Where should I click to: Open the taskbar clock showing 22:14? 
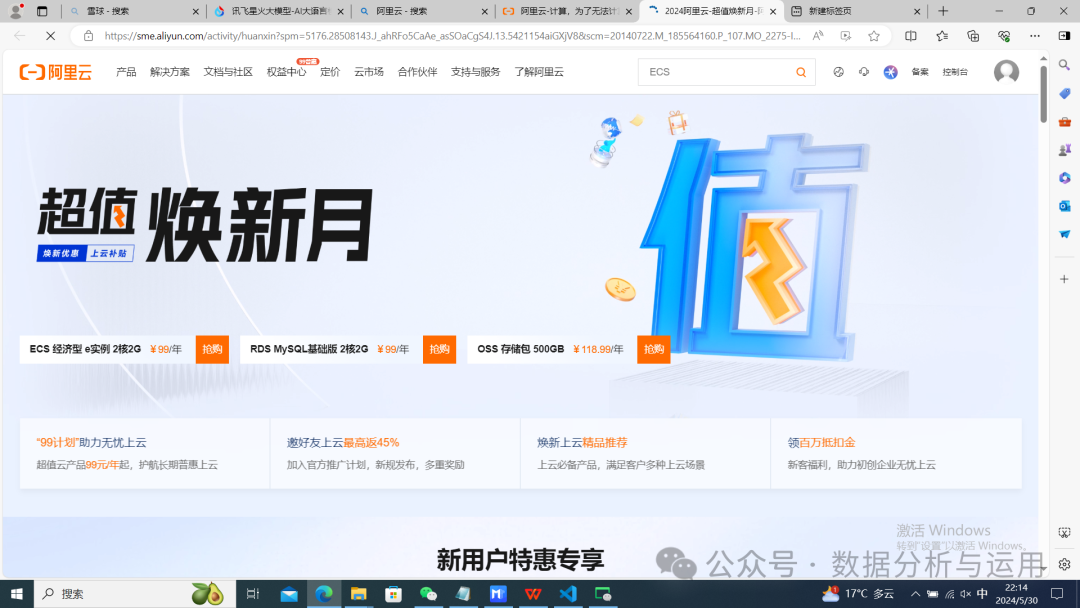point(1016,594)
